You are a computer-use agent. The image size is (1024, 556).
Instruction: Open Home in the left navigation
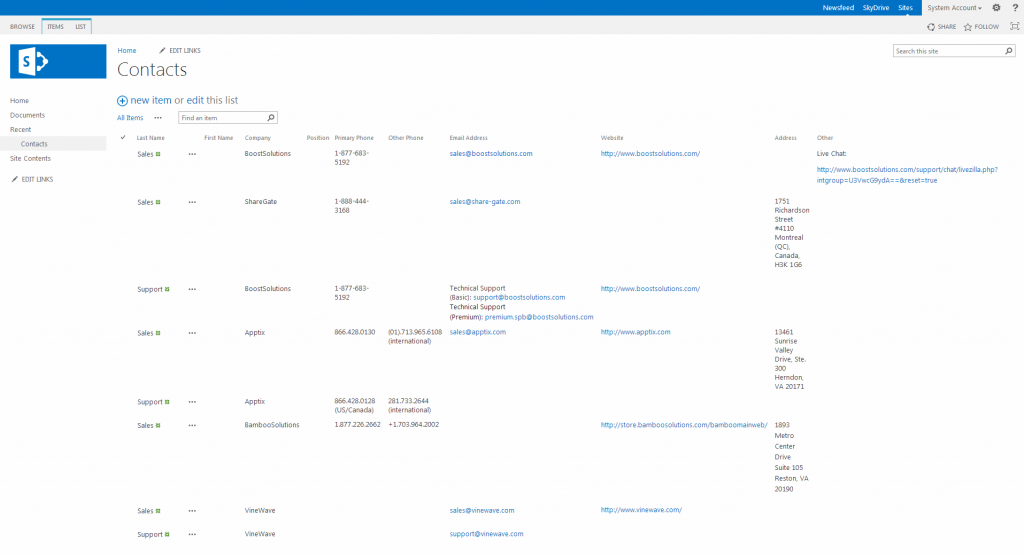pos(20,101)
